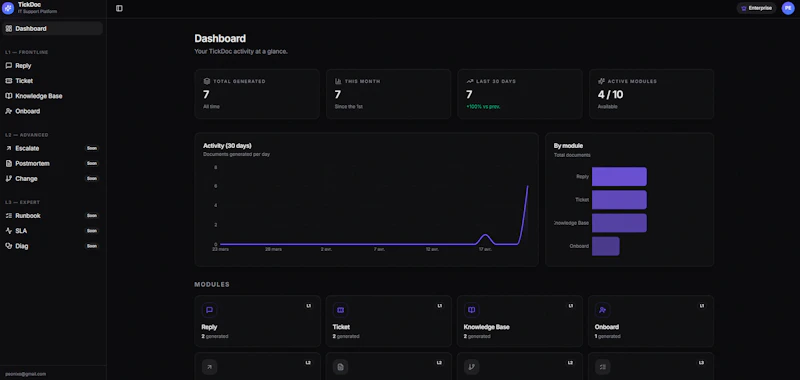The height and width of the screenshot is (380, 800).
Task: Open Dashboard in the sidebar
Action: (x=53, y=29)
